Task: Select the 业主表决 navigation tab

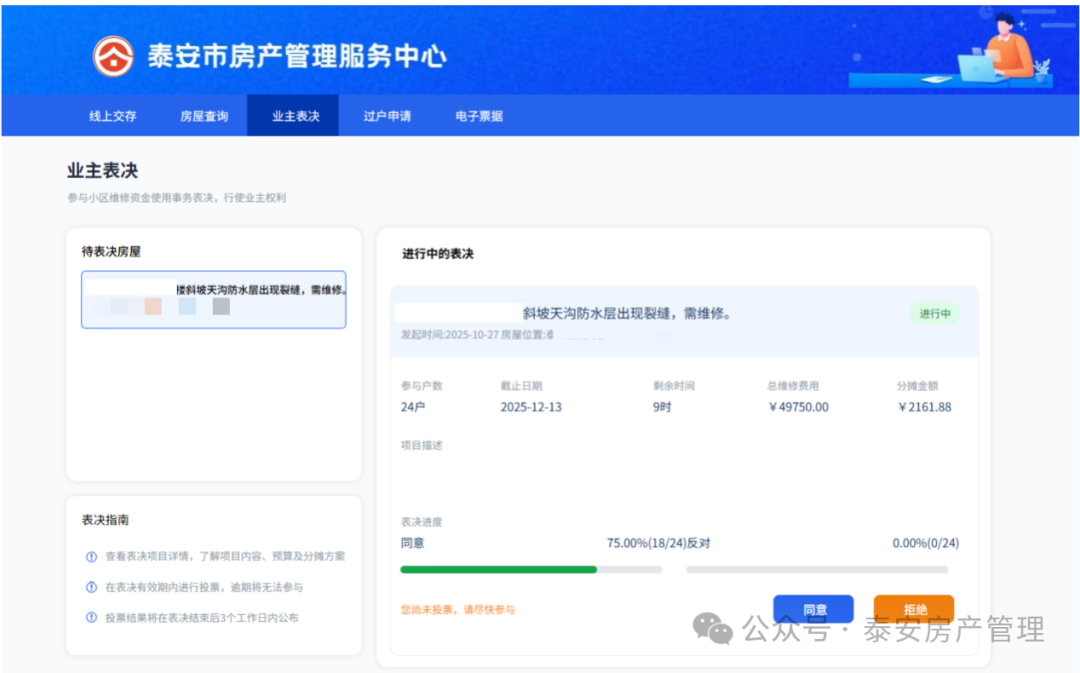Action: tap(295, 116)
